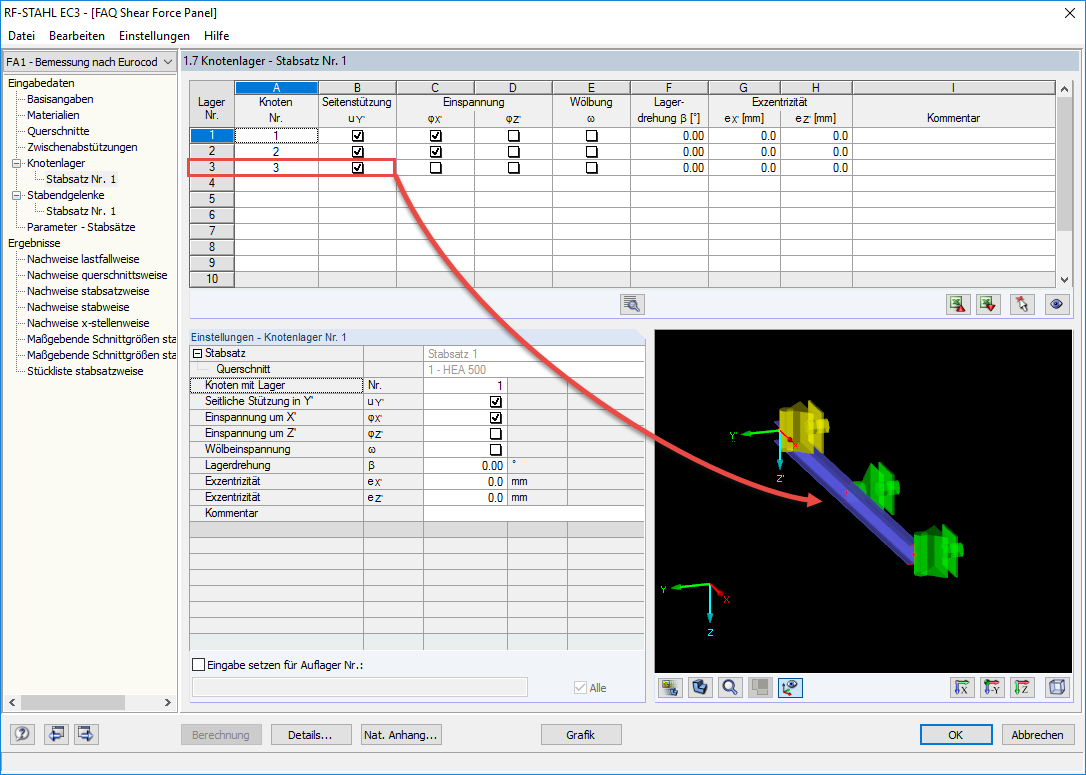Check Eingabe setzen für Auflager Nr.
The height and width of the screenshot is (775, 1086).
pyautogui.click(x=198, y=664)
